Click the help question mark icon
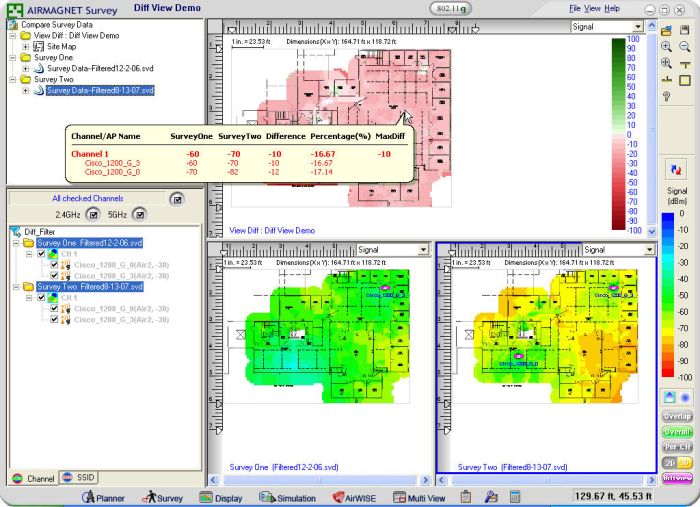700x507 pixels. 666,96
